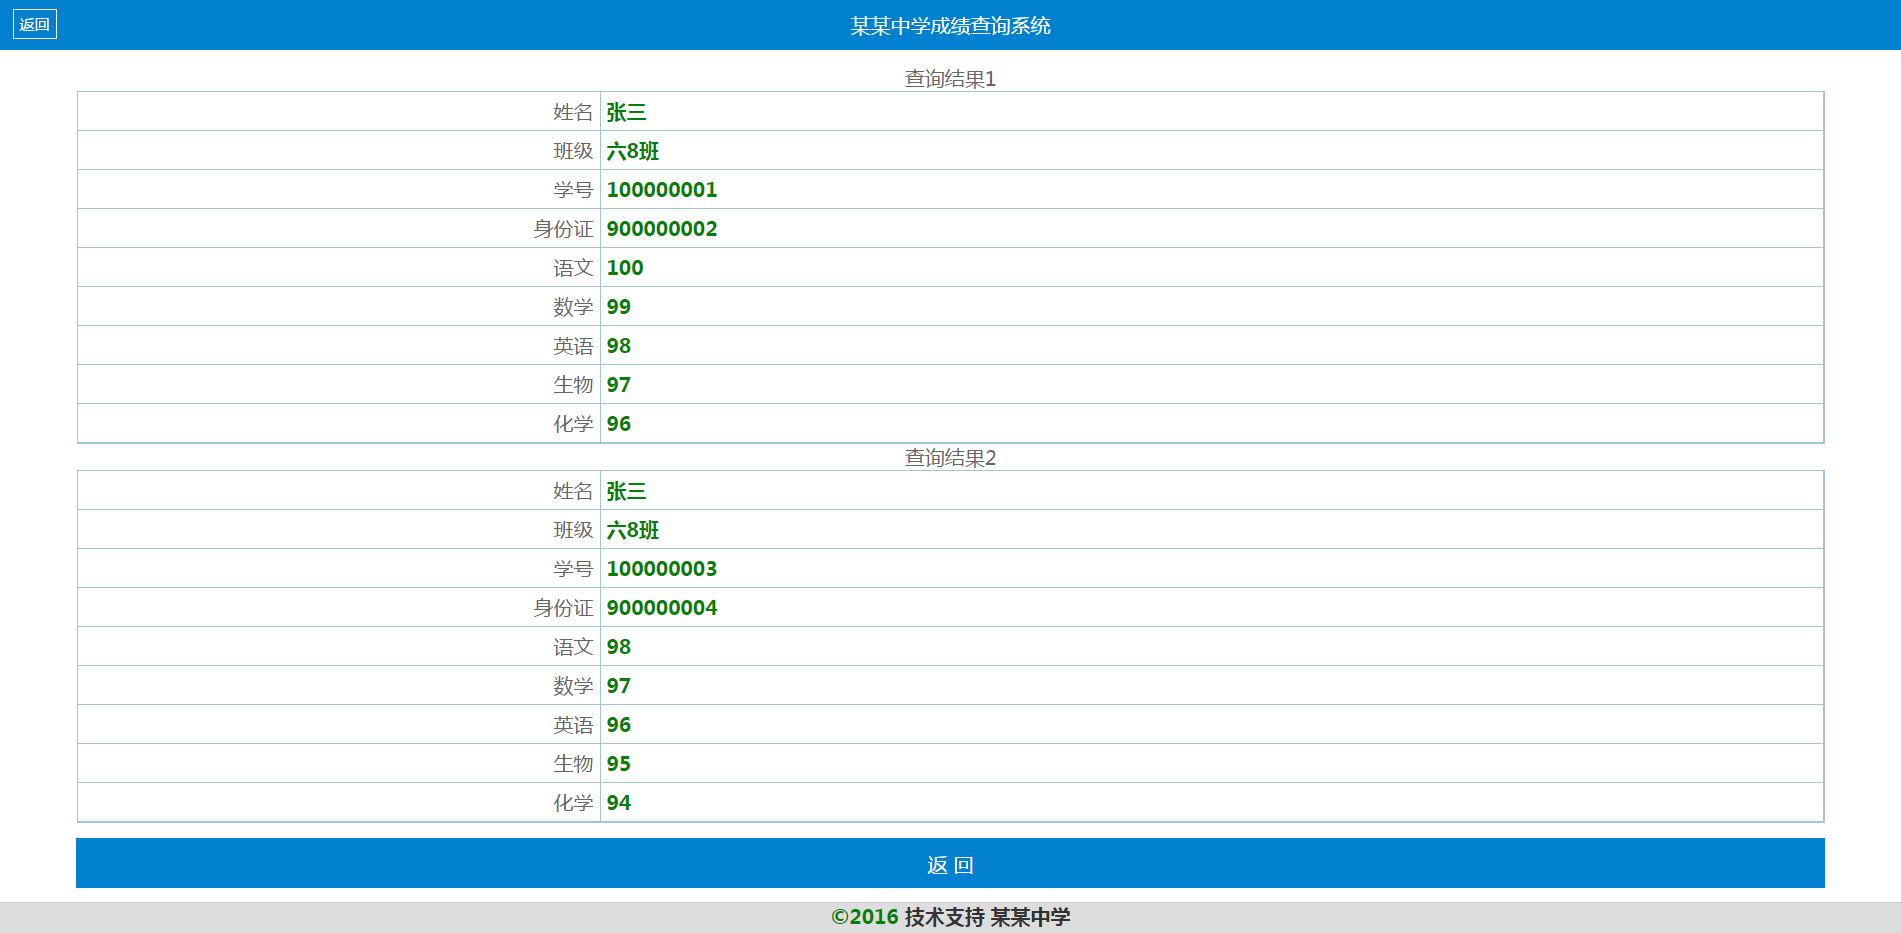Click the second result's 化学 score 94

click(x=619, y=803)
